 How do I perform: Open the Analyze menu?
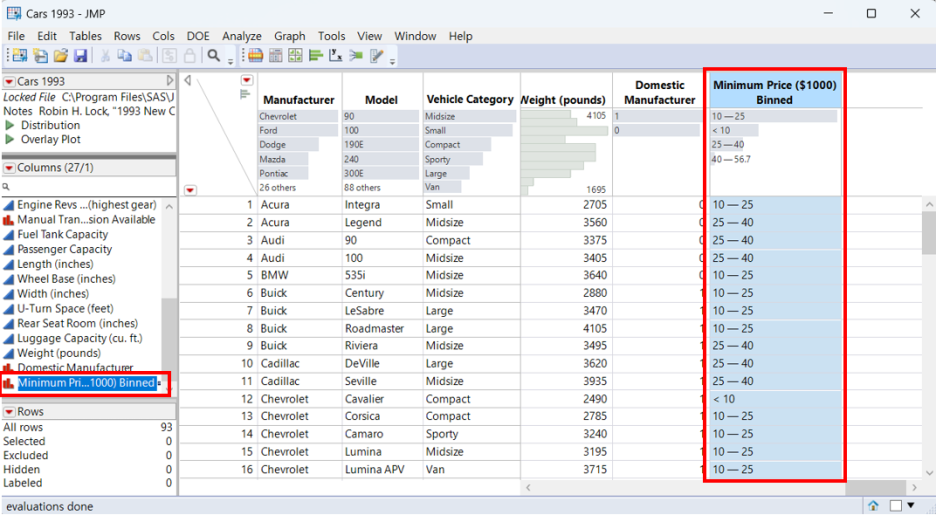click(242, 36)
